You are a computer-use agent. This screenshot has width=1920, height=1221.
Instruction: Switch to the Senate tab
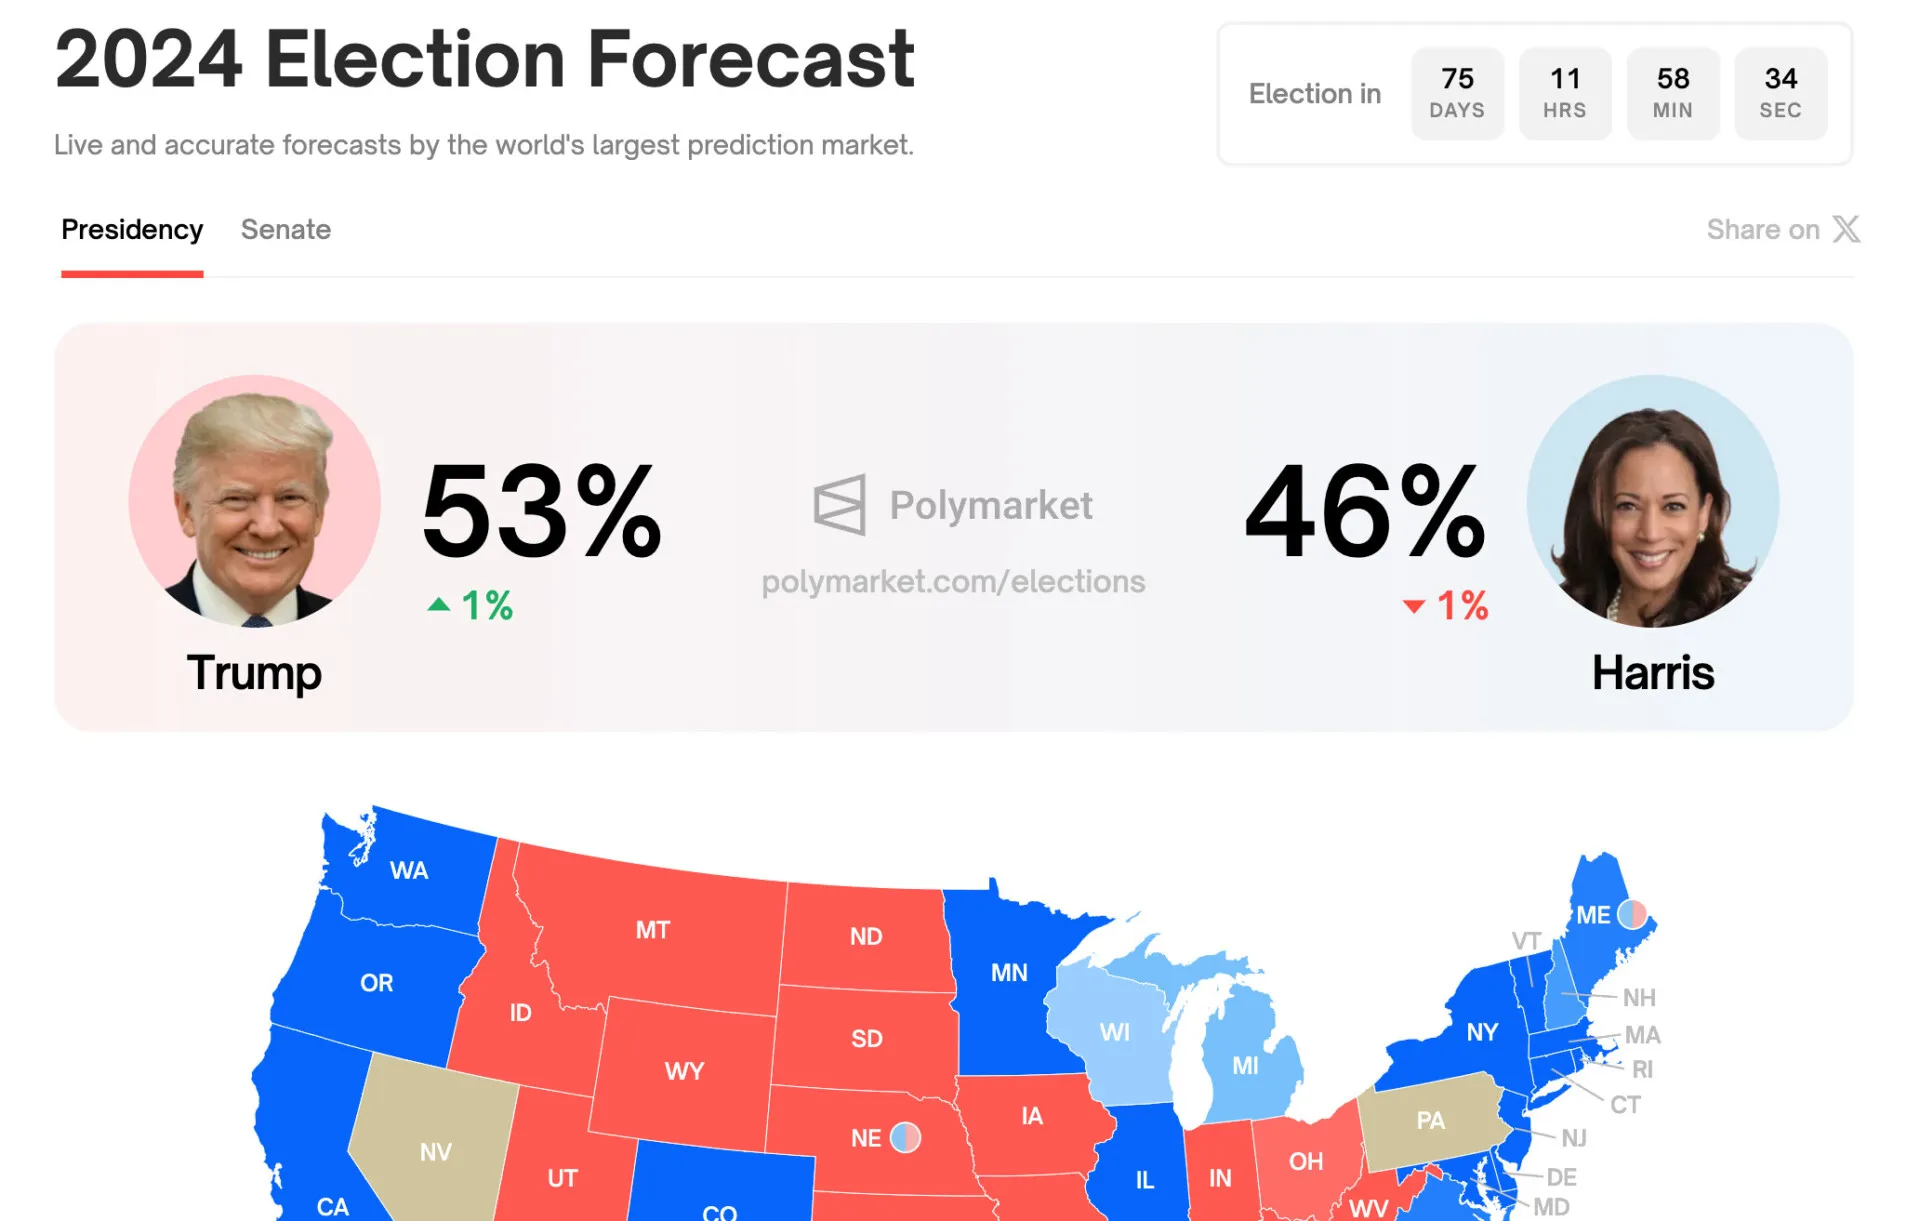(285, 230)
